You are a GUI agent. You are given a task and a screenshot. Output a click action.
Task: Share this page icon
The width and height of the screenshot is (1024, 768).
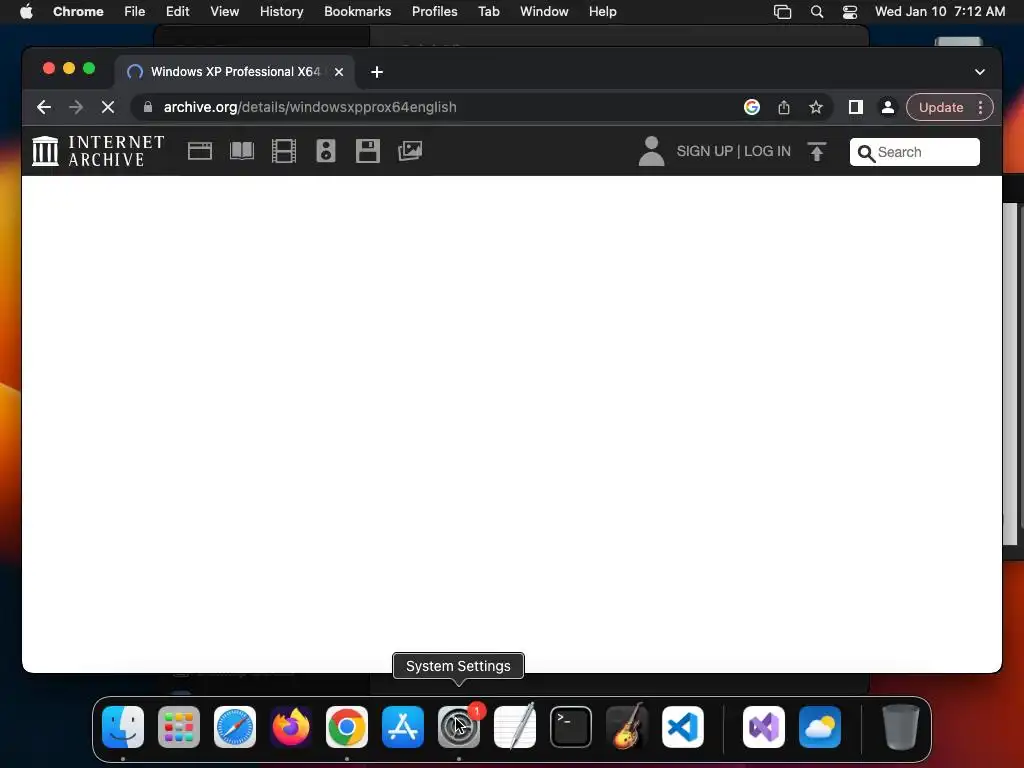pyautogui.click(x=784, y=107)
